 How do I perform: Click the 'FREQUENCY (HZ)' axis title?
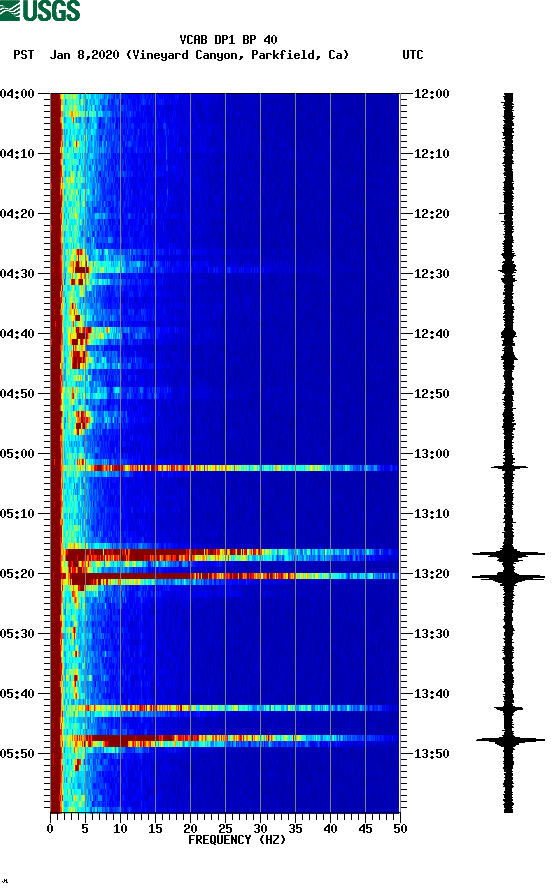[237, 840]
